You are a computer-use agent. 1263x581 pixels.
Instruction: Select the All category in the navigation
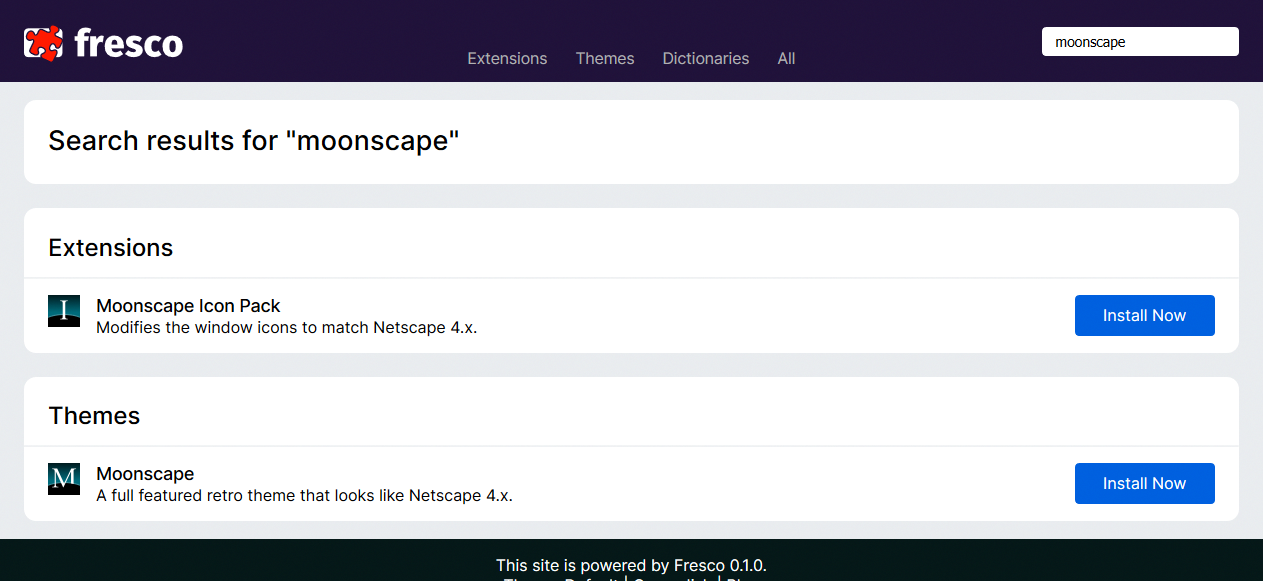click(x=786, y=58)
